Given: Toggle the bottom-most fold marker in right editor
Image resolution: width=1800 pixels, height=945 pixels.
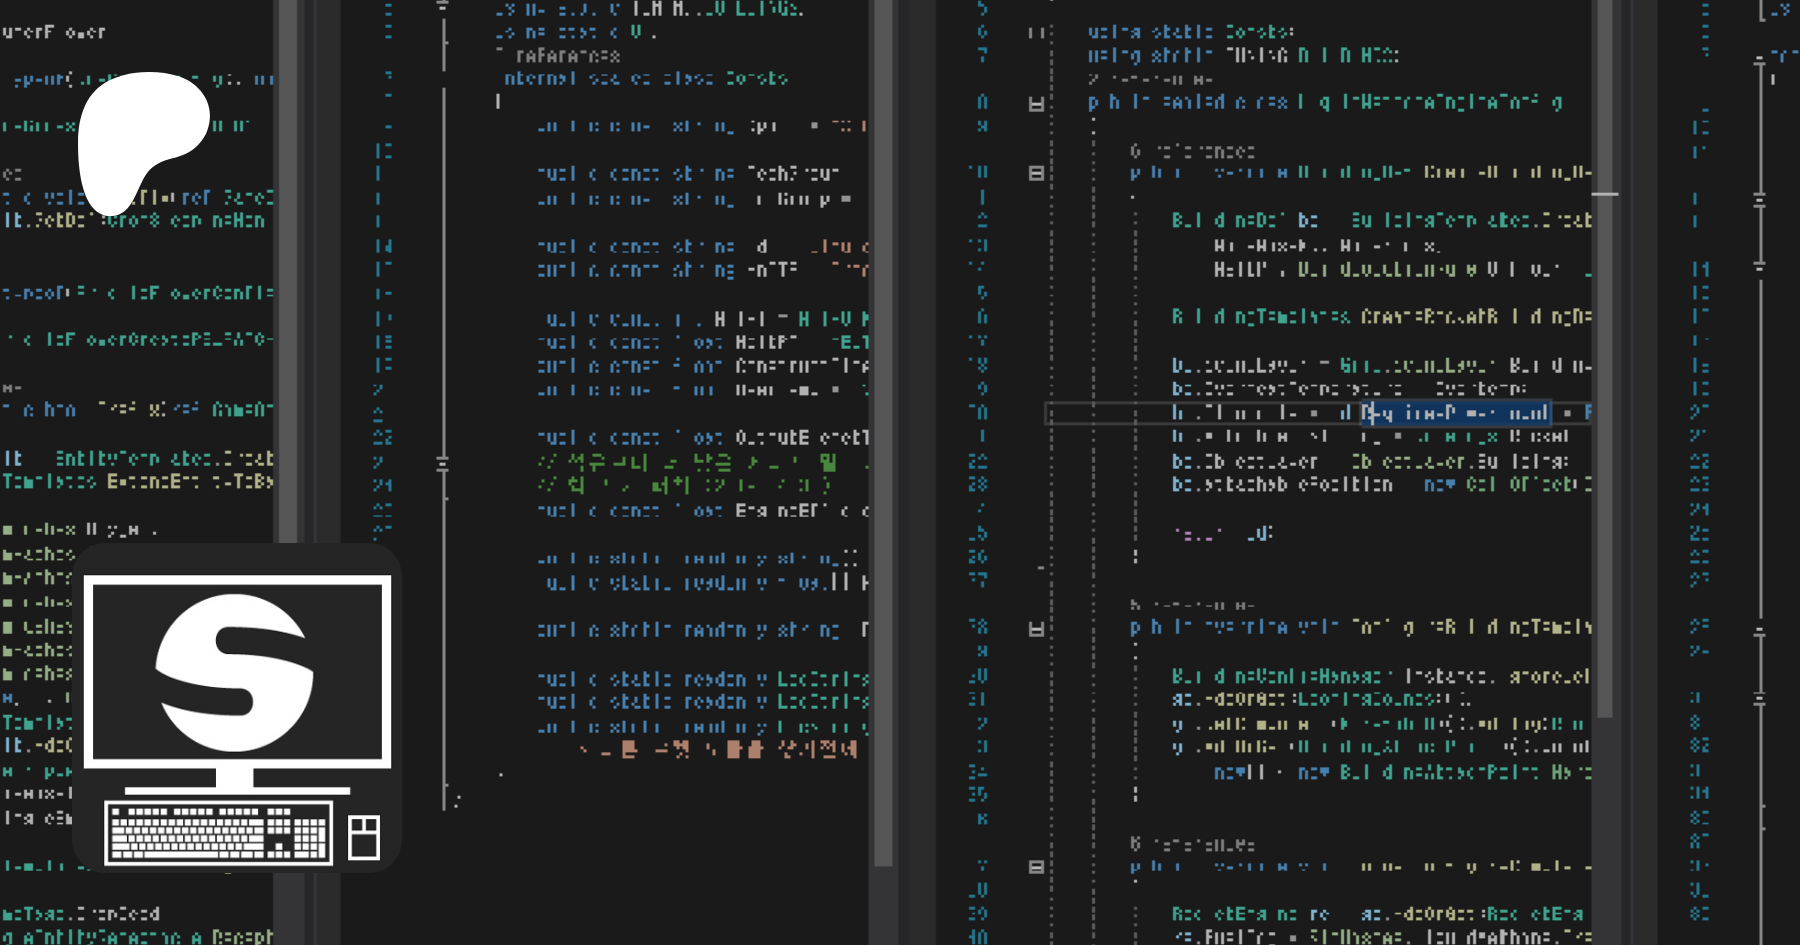Looking at the screenshot, I should (1036, 867).
